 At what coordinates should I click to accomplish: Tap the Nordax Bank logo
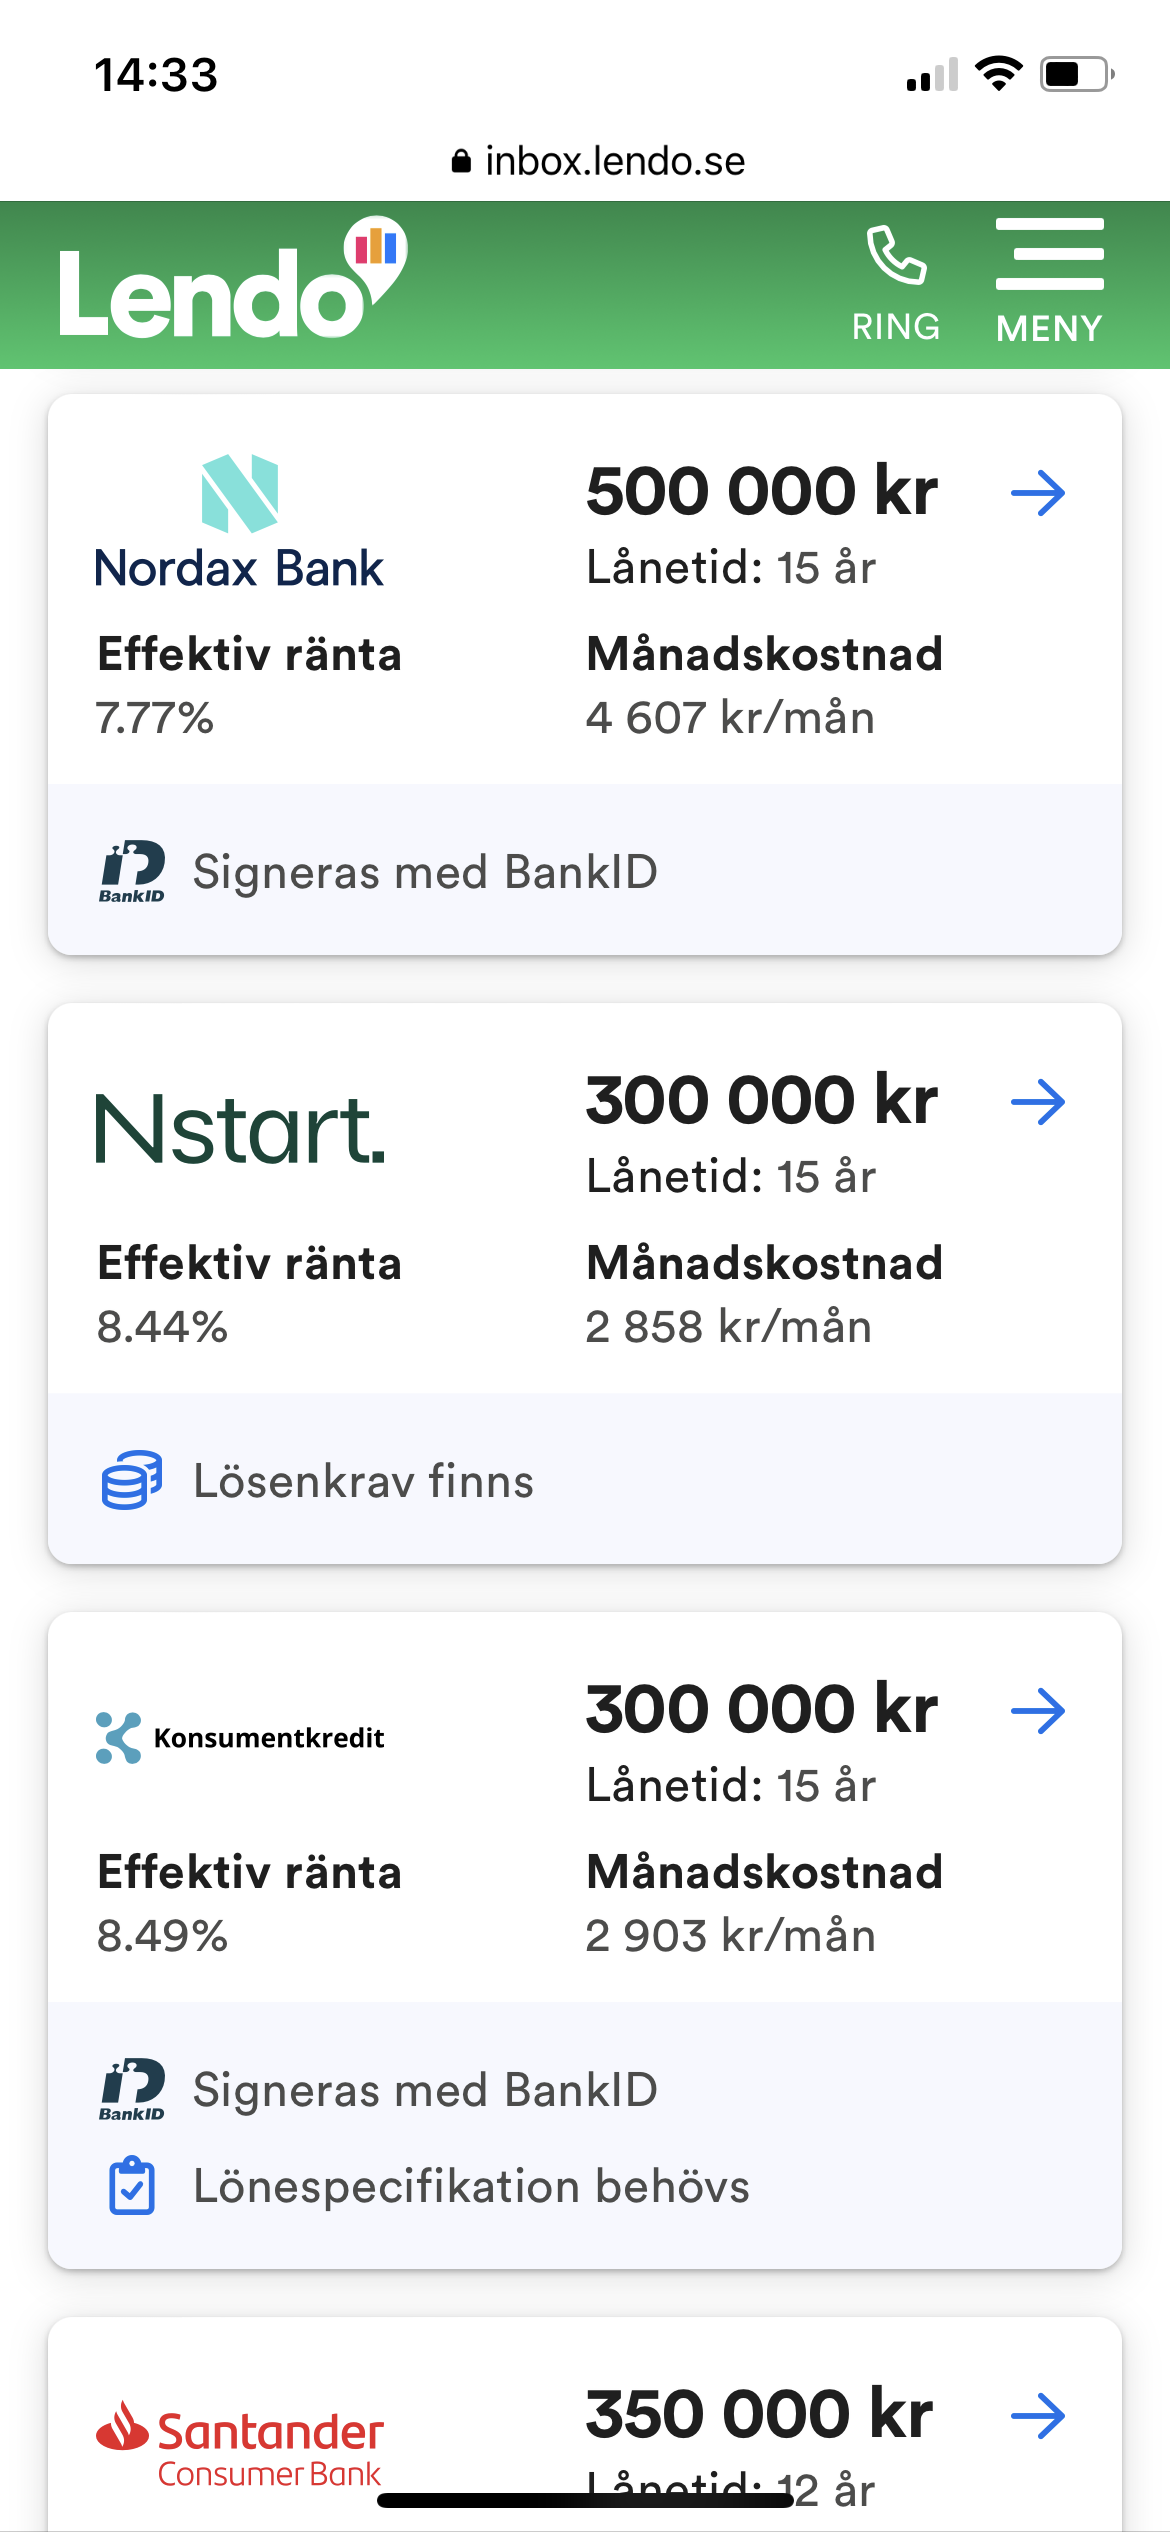(239, 522)
